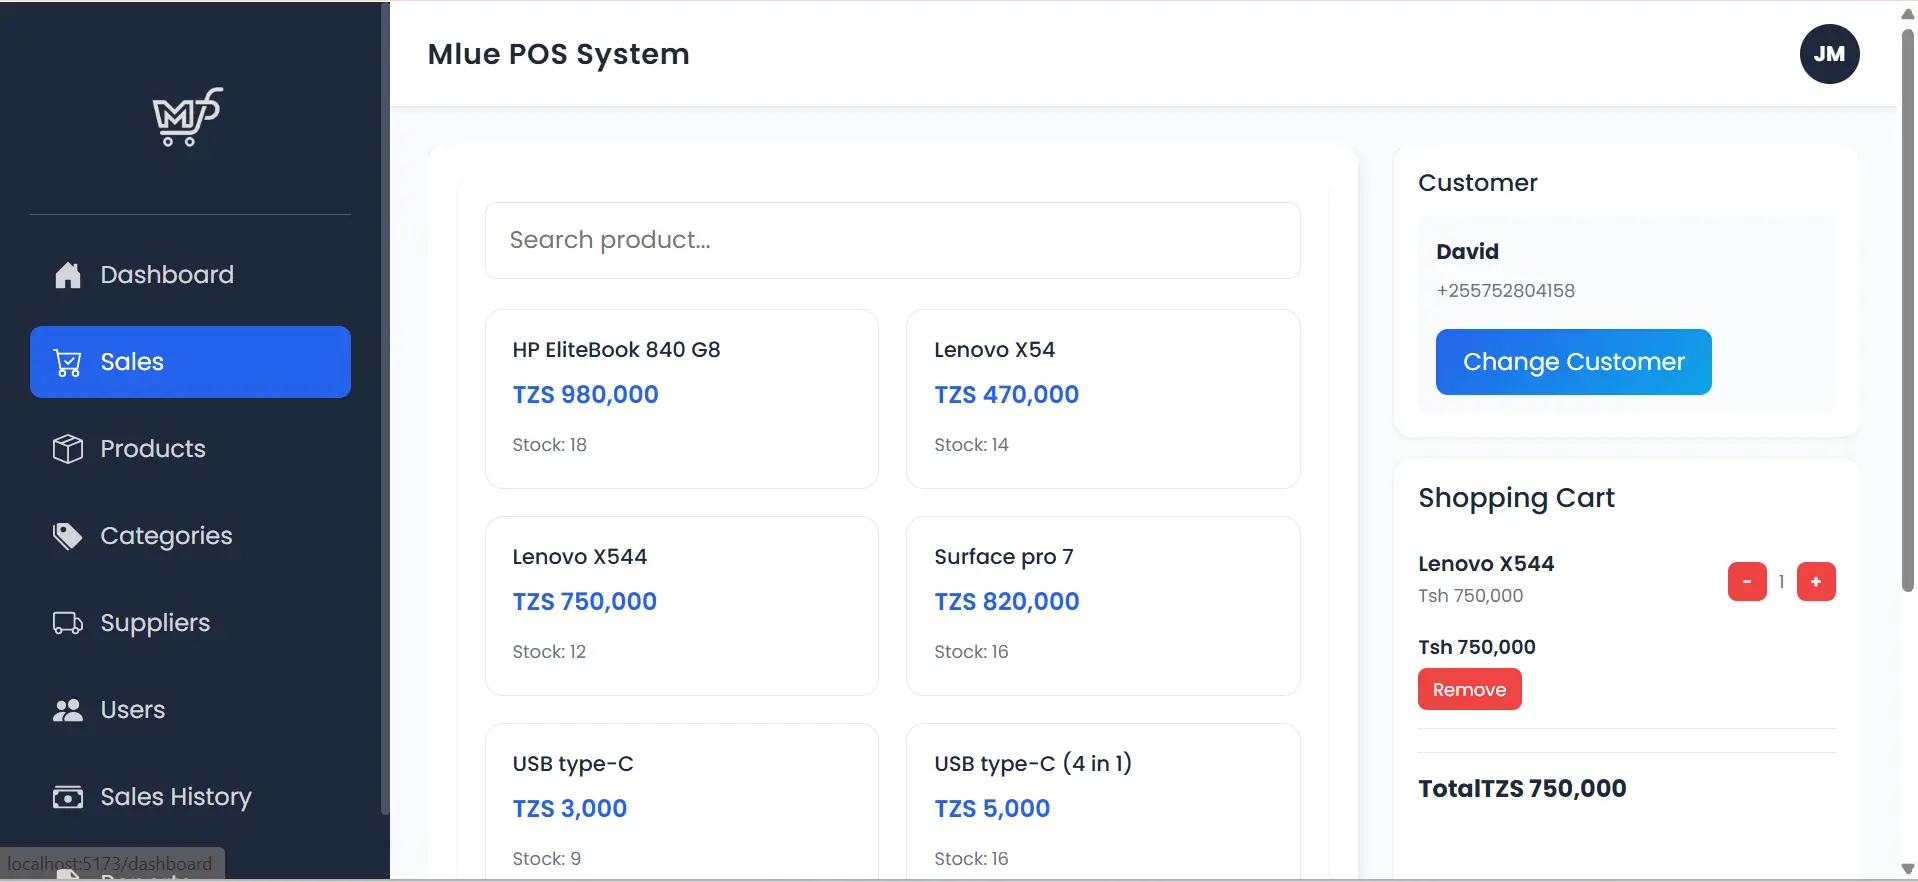The width and height of the screenshot is (1918, 882).
Task: Click the sidebar scrollbar
Action: click(x=385, y=408)
